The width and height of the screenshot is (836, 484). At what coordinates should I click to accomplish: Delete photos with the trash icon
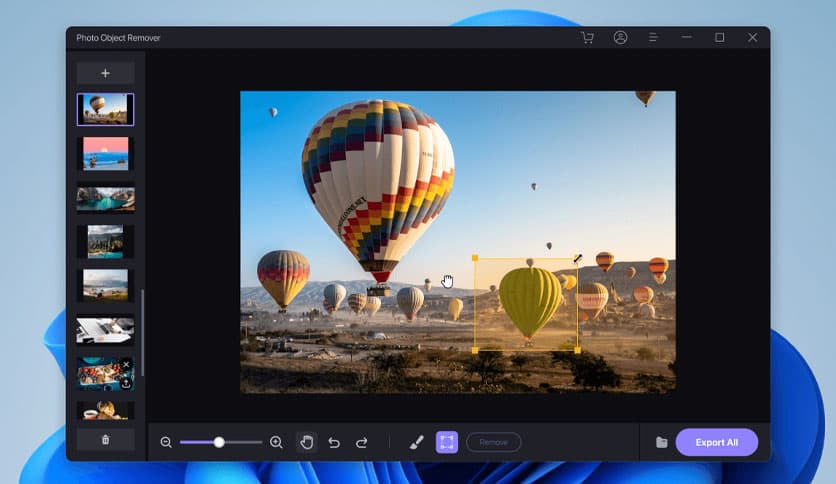click(x=105, y=440)
